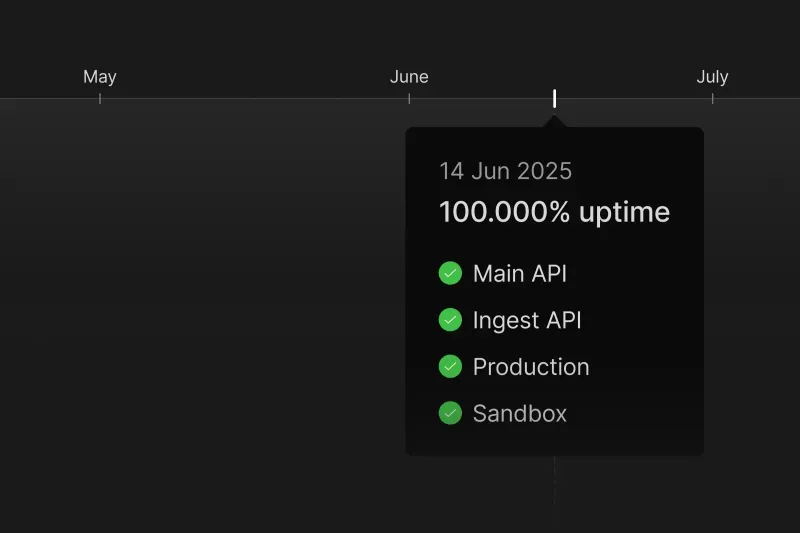
Task: Click the green check icon beside Main API
Action: coord(450,273)
